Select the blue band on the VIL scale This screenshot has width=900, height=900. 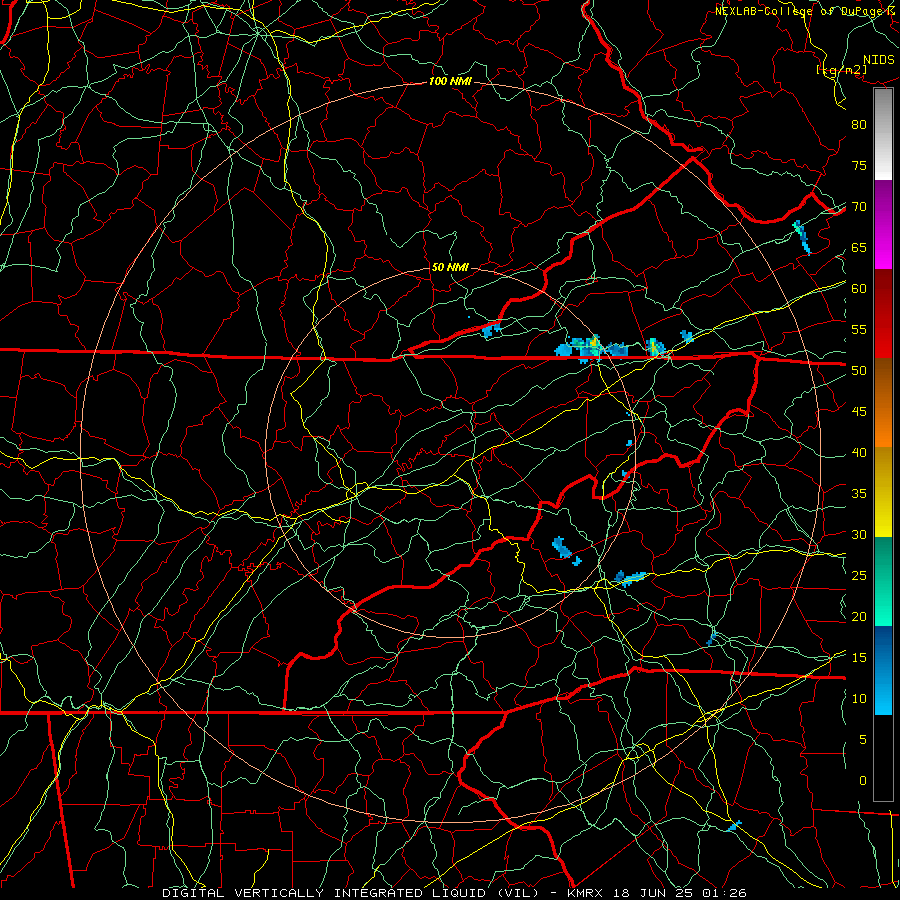click(883, 670)
